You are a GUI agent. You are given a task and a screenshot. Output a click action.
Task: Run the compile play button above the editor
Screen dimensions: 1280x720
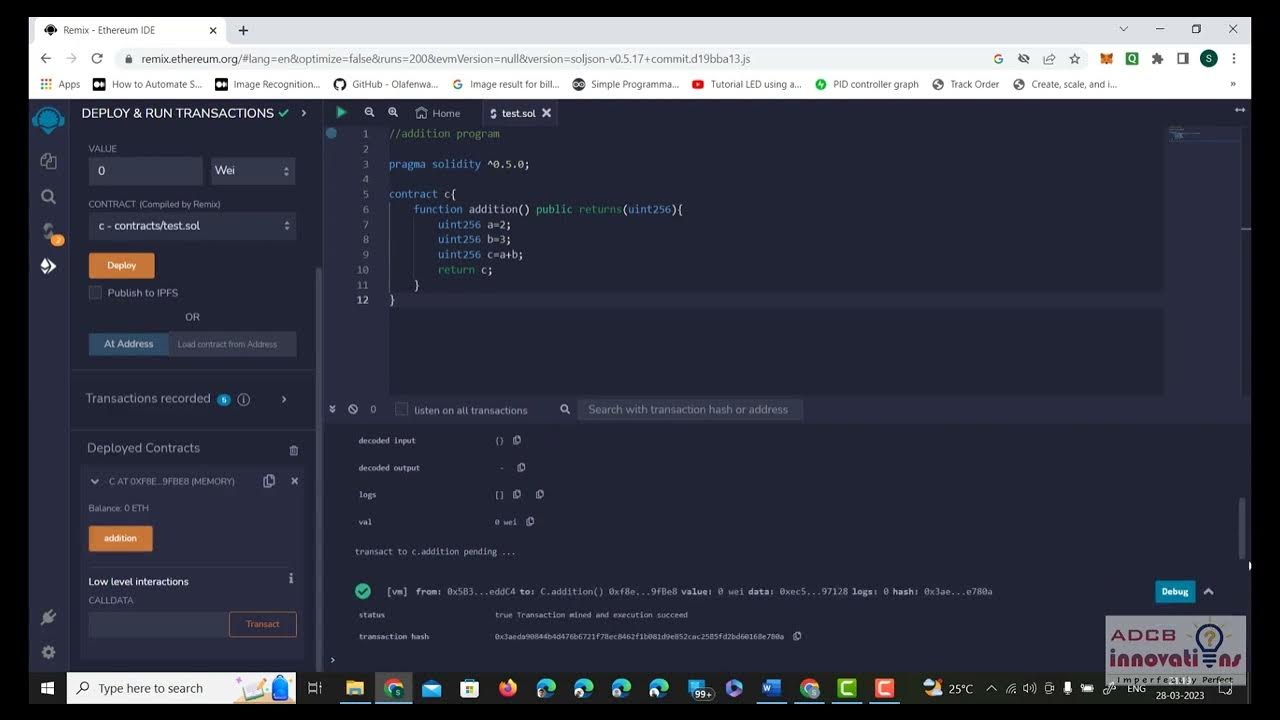tap(341, 111)
